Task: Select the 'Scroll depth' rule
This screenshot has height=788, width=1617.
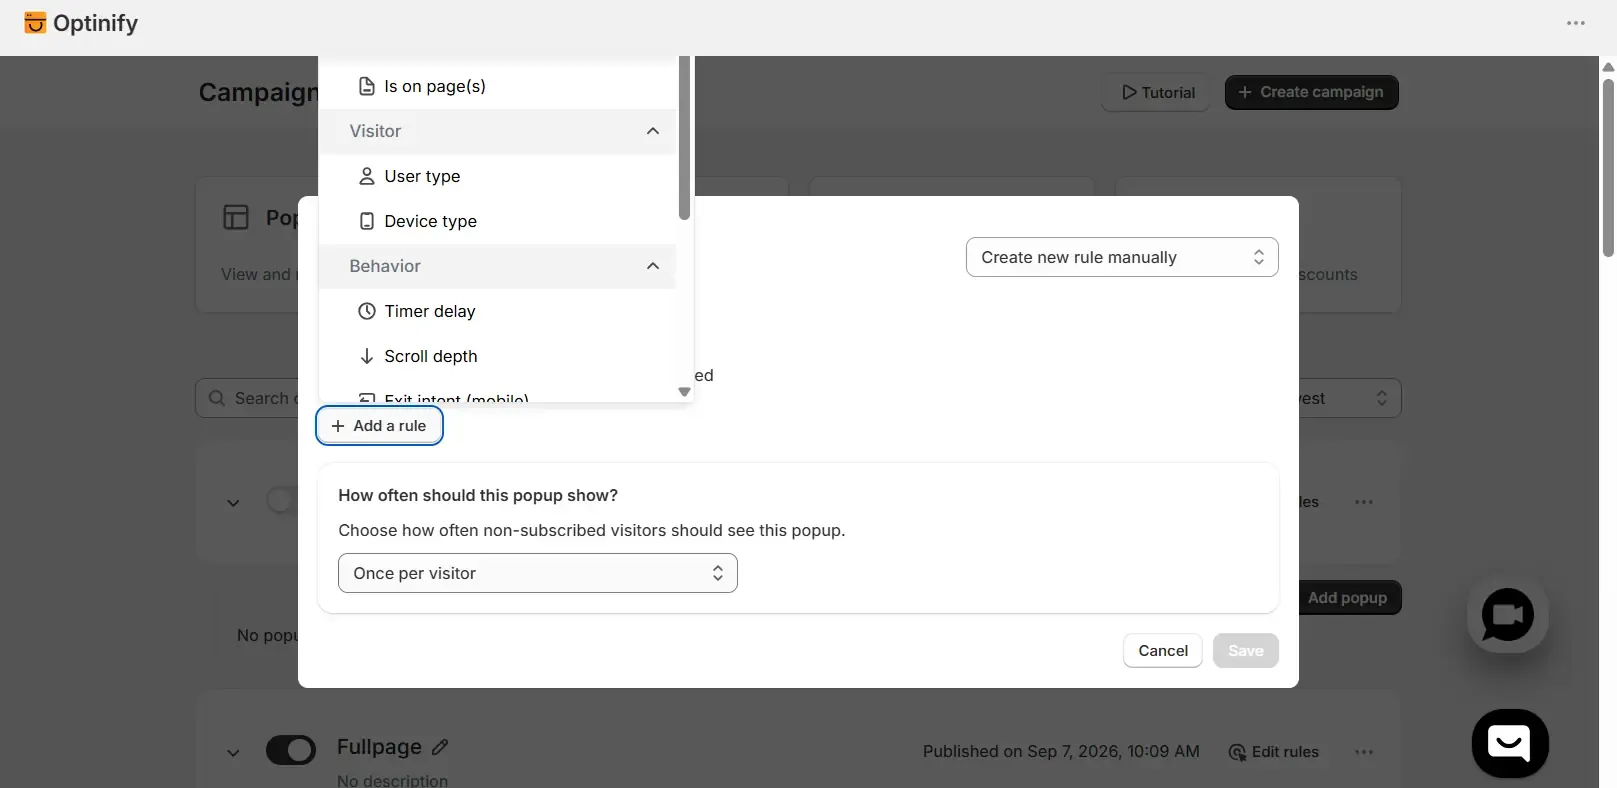Action: 497,356
